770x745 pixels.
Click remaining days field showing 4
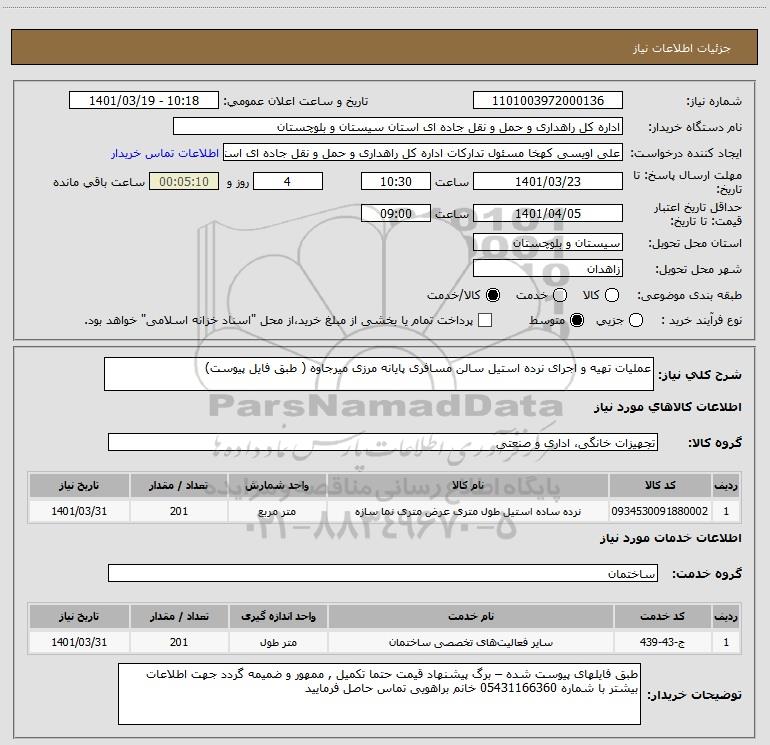[x=288, y=181]
